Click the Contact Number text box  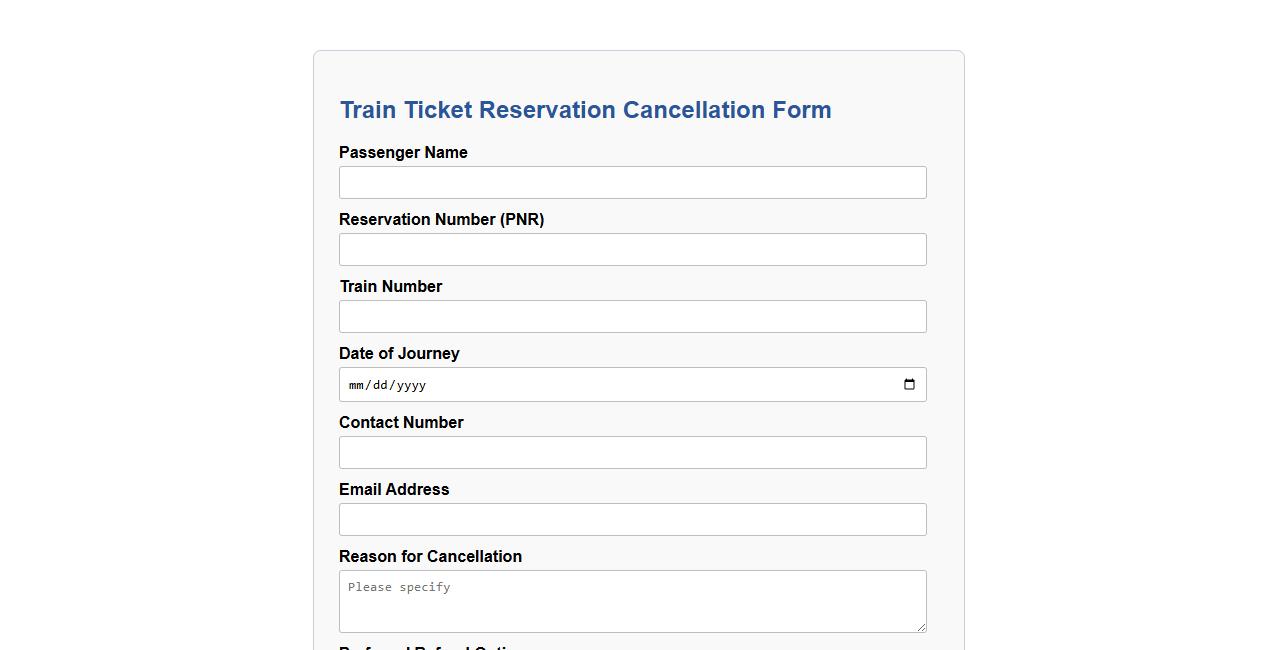click(x=632, y=452)
